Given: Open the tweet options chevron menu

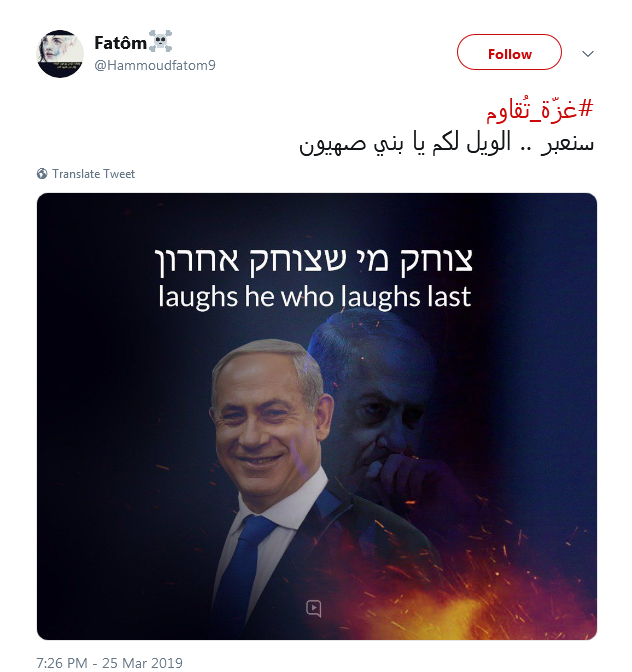Looking at the screenshot, I should point(587,54).
